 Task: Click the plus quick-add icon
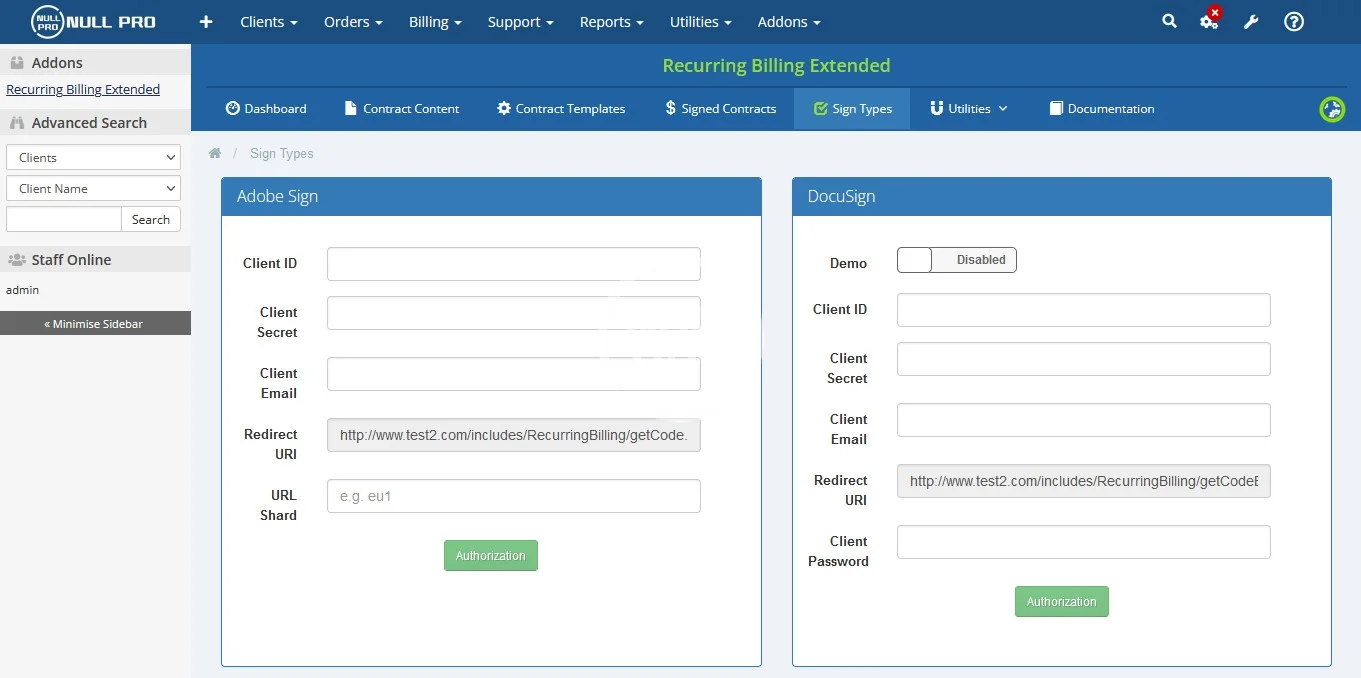[206, 22]
